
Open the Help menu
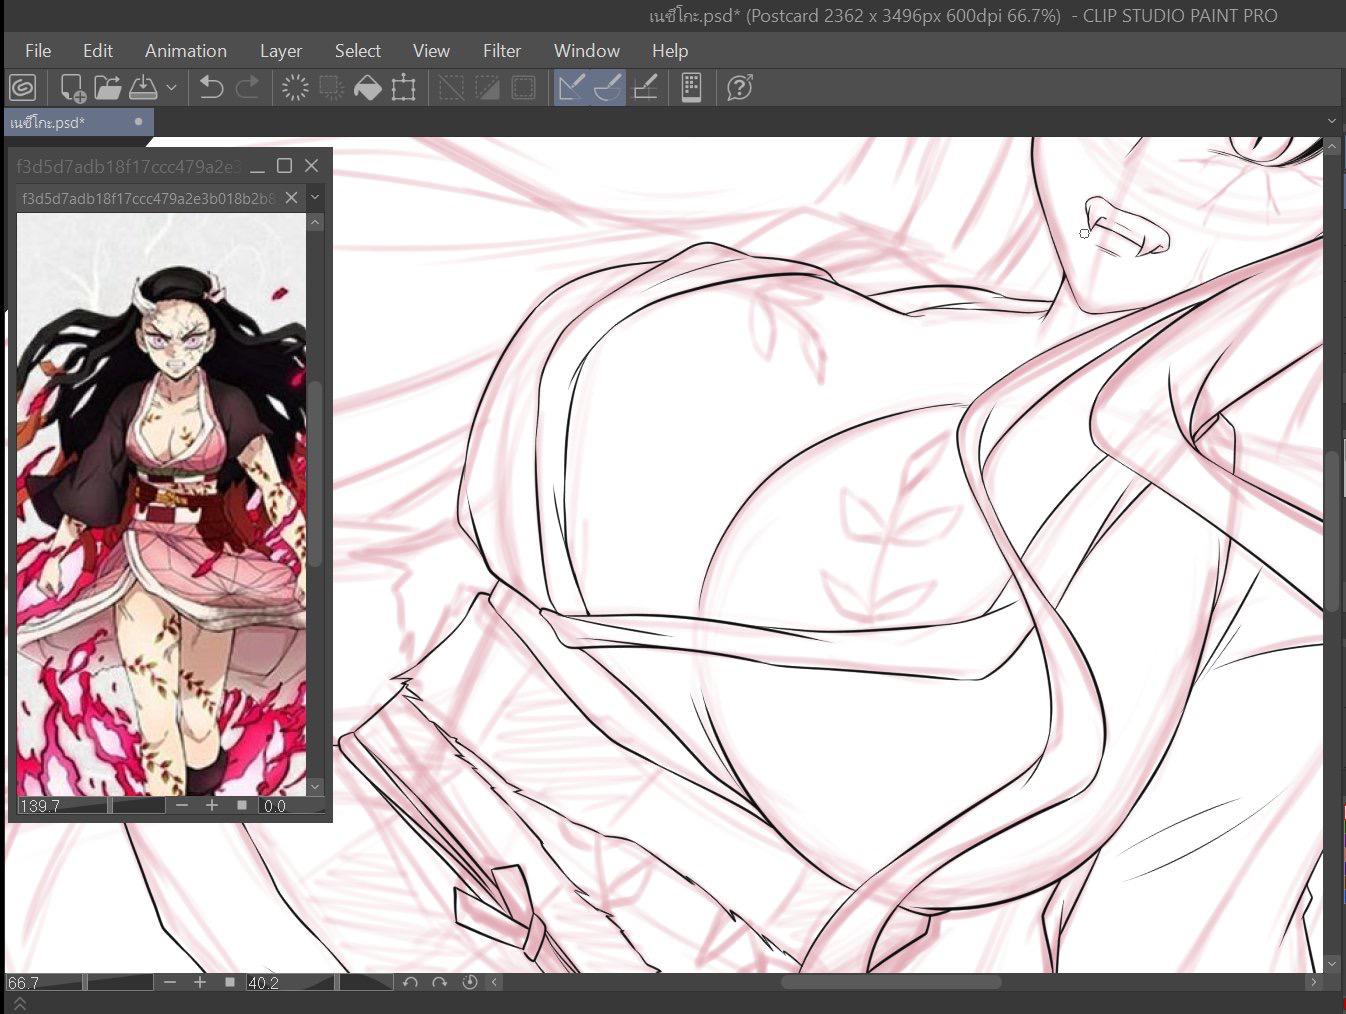pyautogui.click(x=670, y=51)
